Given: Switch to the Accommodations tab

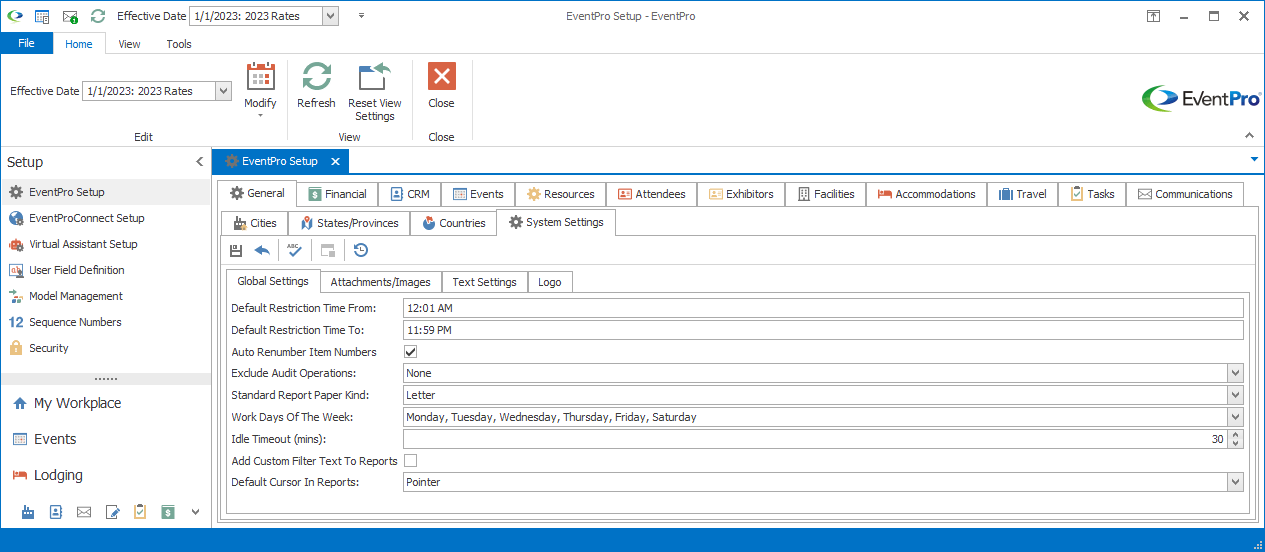Looking at the screenshot, I should point(926,194).
